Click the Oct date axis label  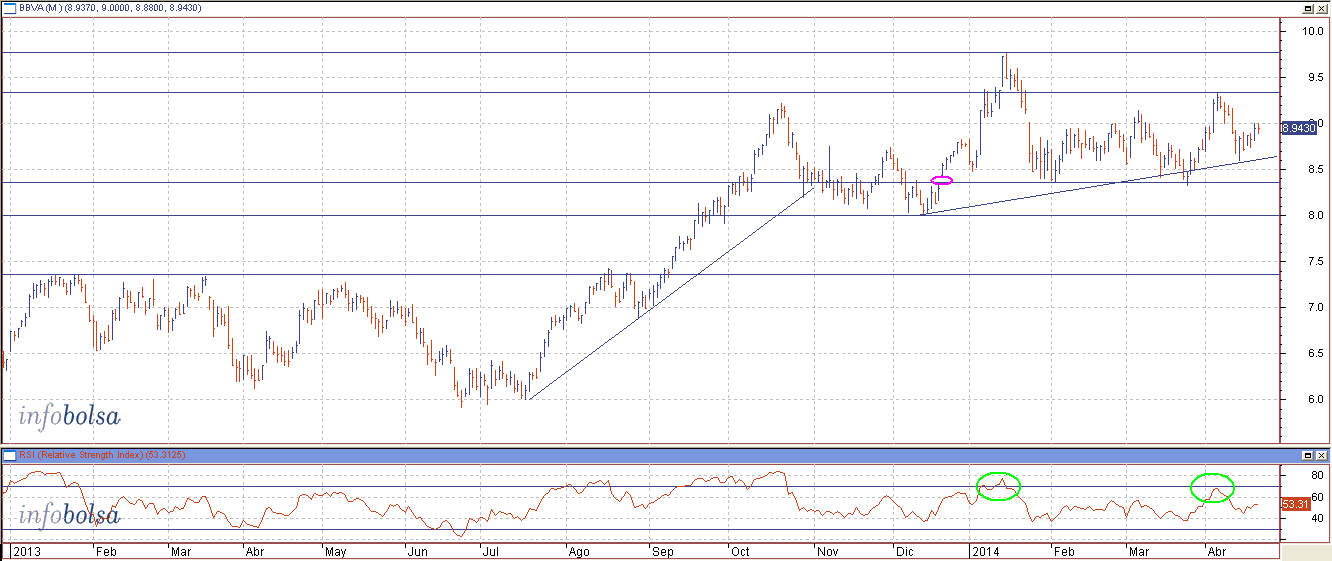coord(741,551)
